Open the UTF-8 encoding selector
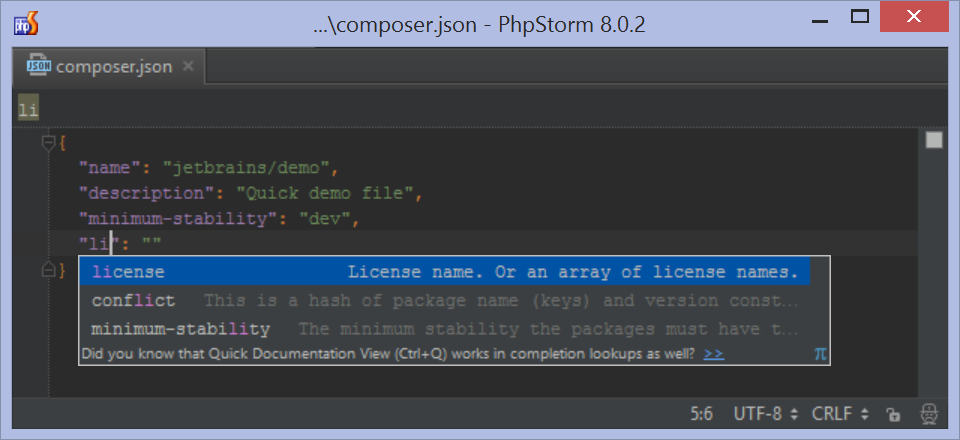Screen dimensions: 960x440 pos(765,414)
